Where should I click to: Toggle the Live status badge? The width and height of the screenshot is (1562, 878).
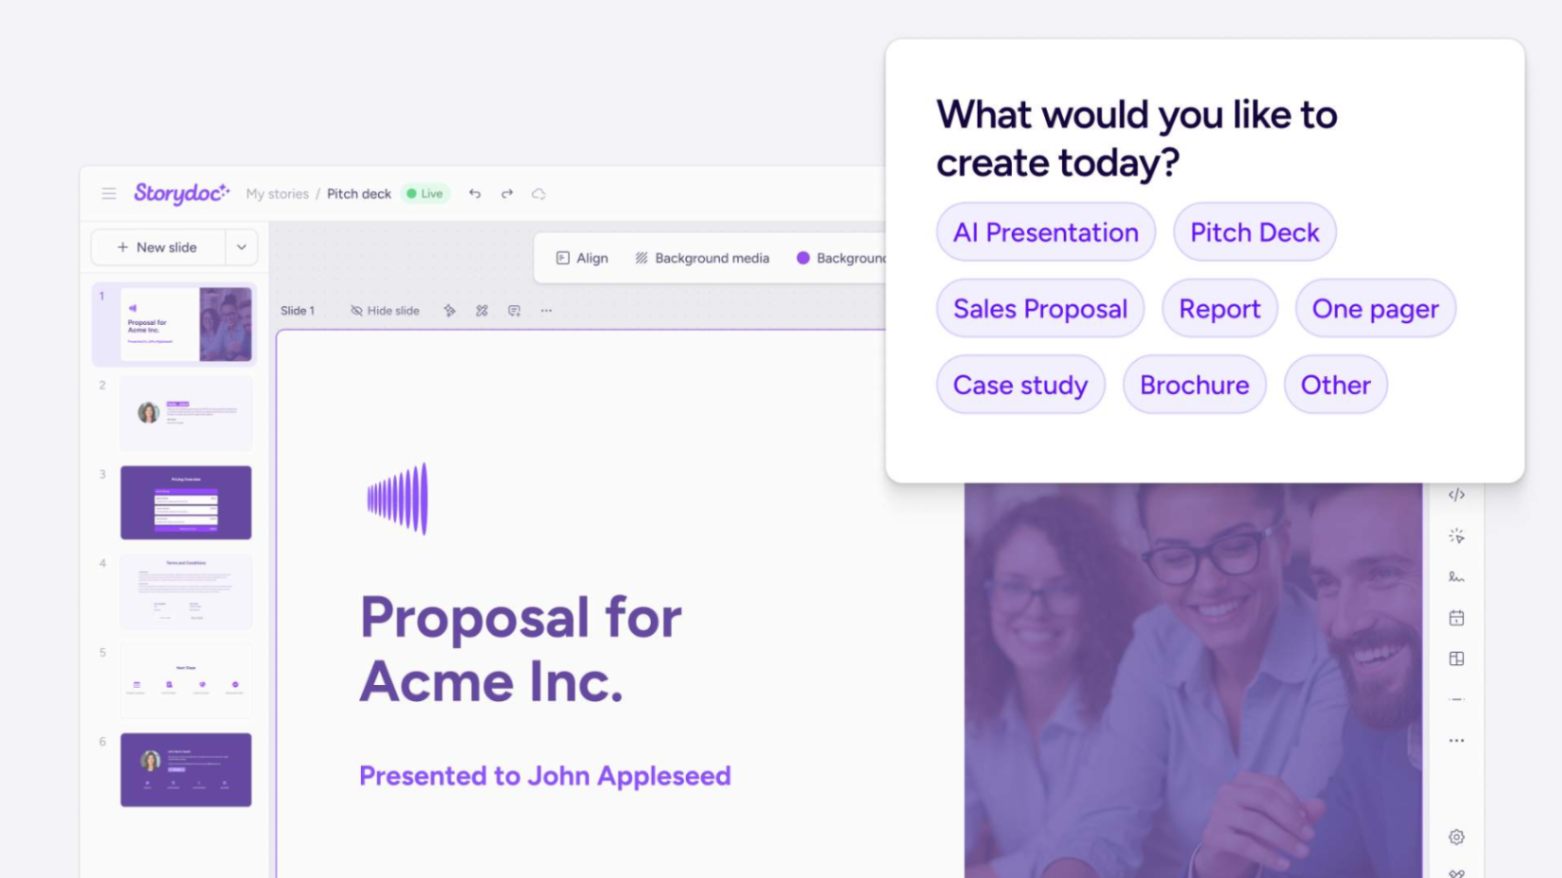(425, 193)
